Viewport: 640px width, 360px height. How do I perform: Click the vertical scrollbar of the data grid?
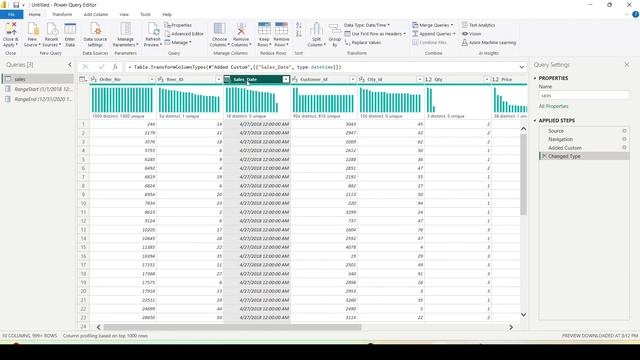tap(523, 174)
